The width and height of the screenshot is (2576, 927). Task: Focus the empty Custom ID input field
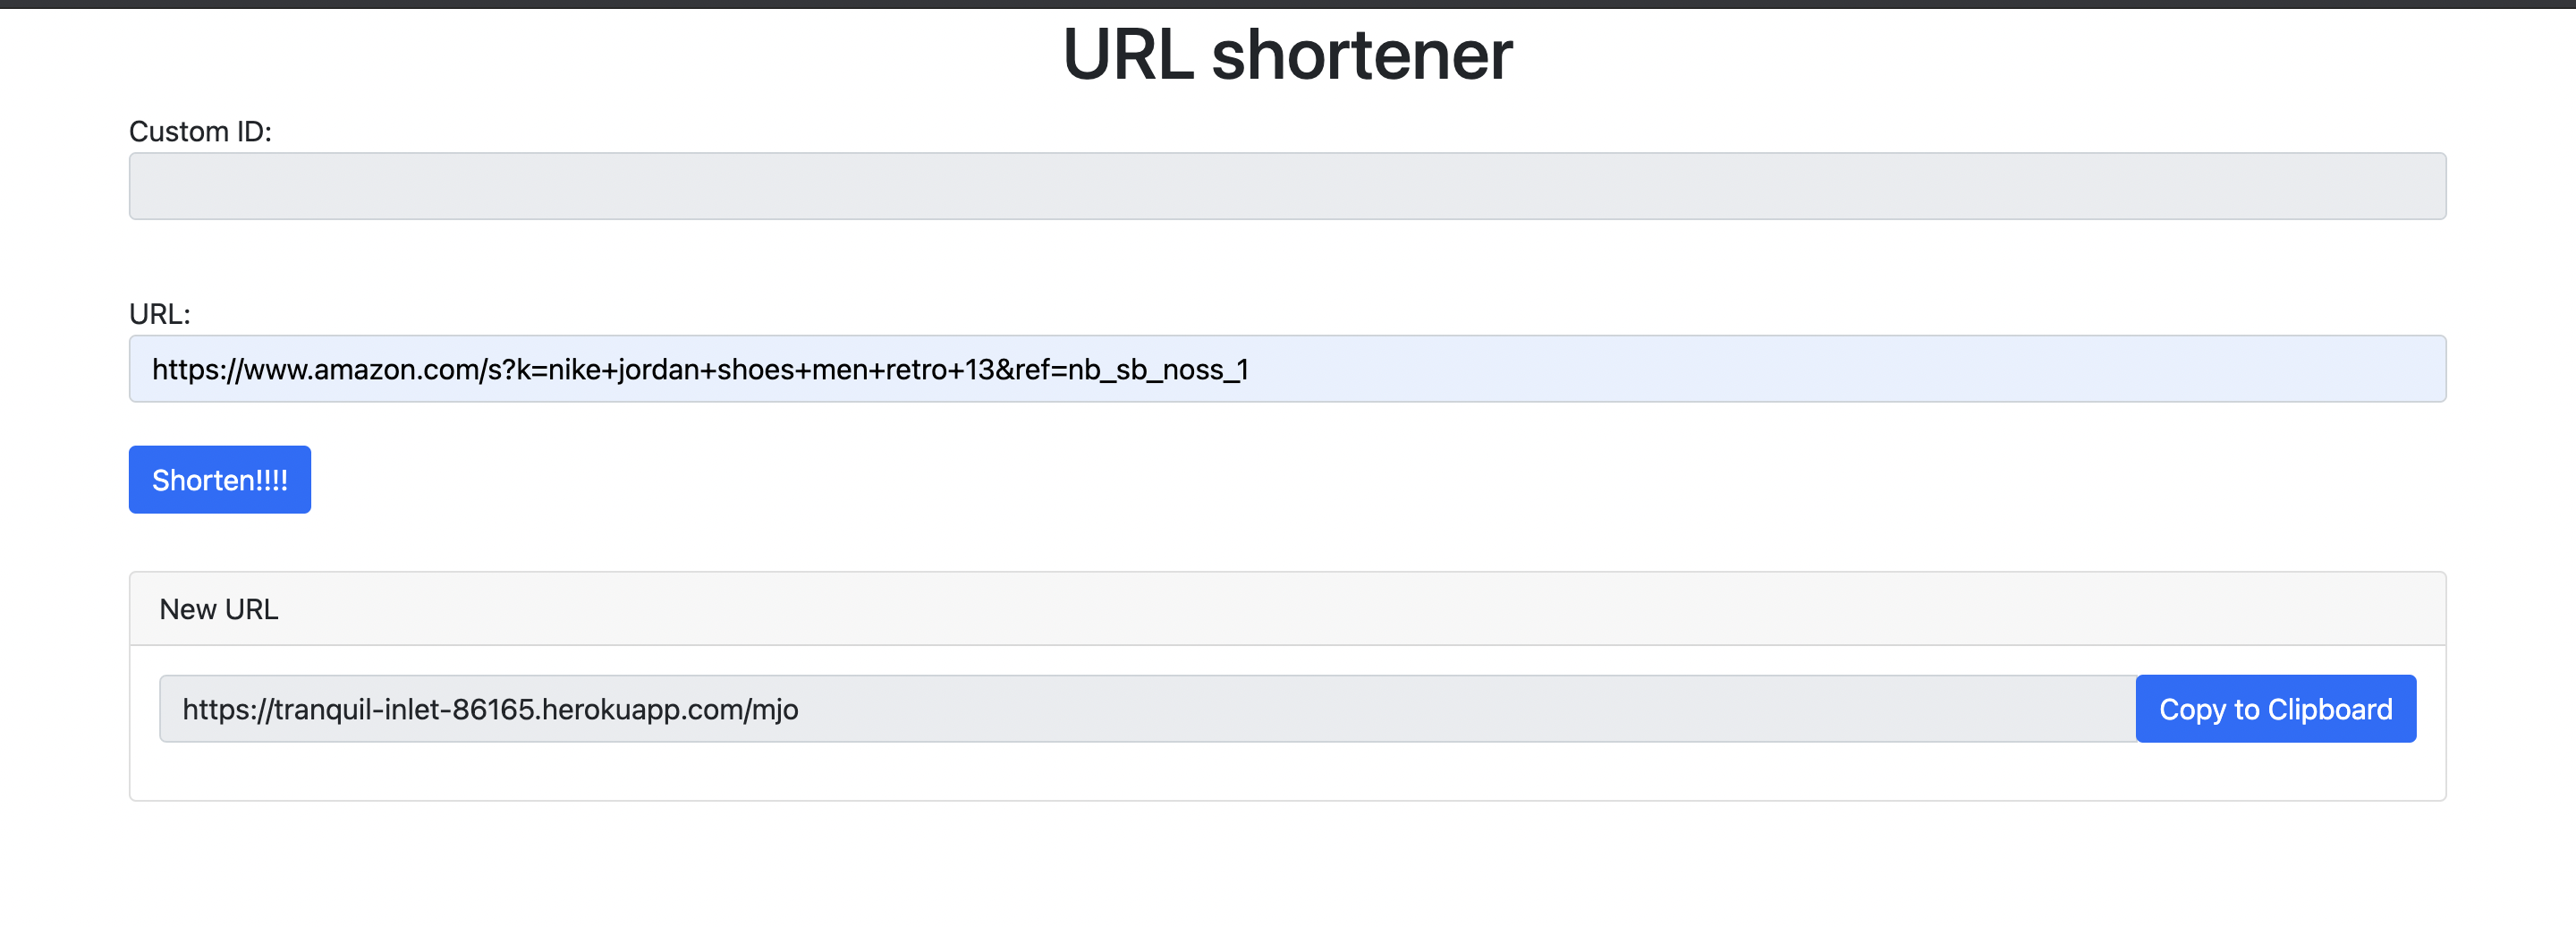click(x=1287, y=186)
